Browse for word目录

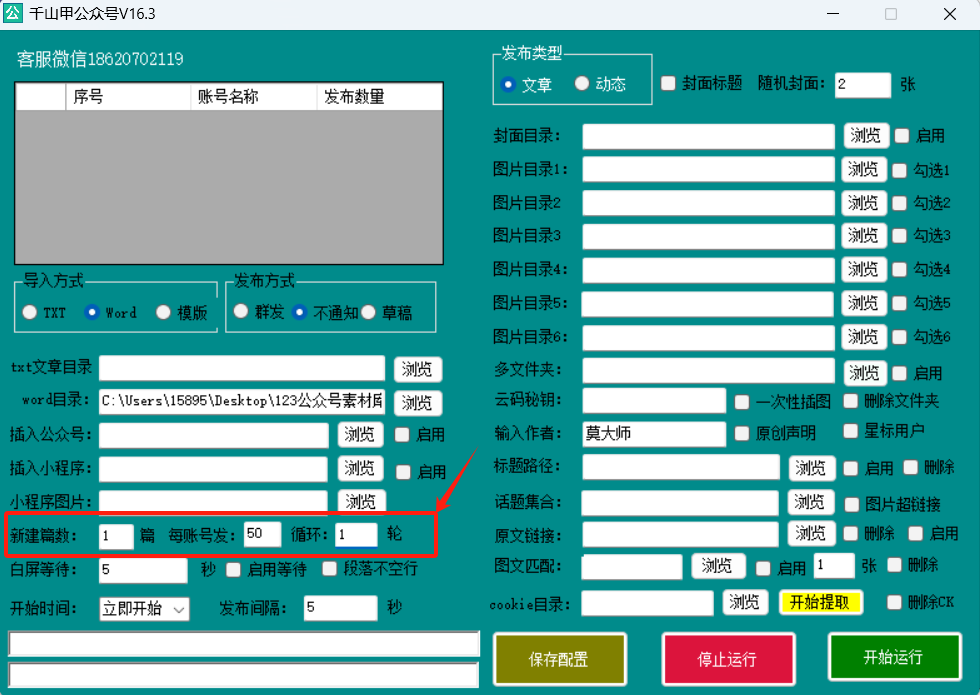click(418, 402)
